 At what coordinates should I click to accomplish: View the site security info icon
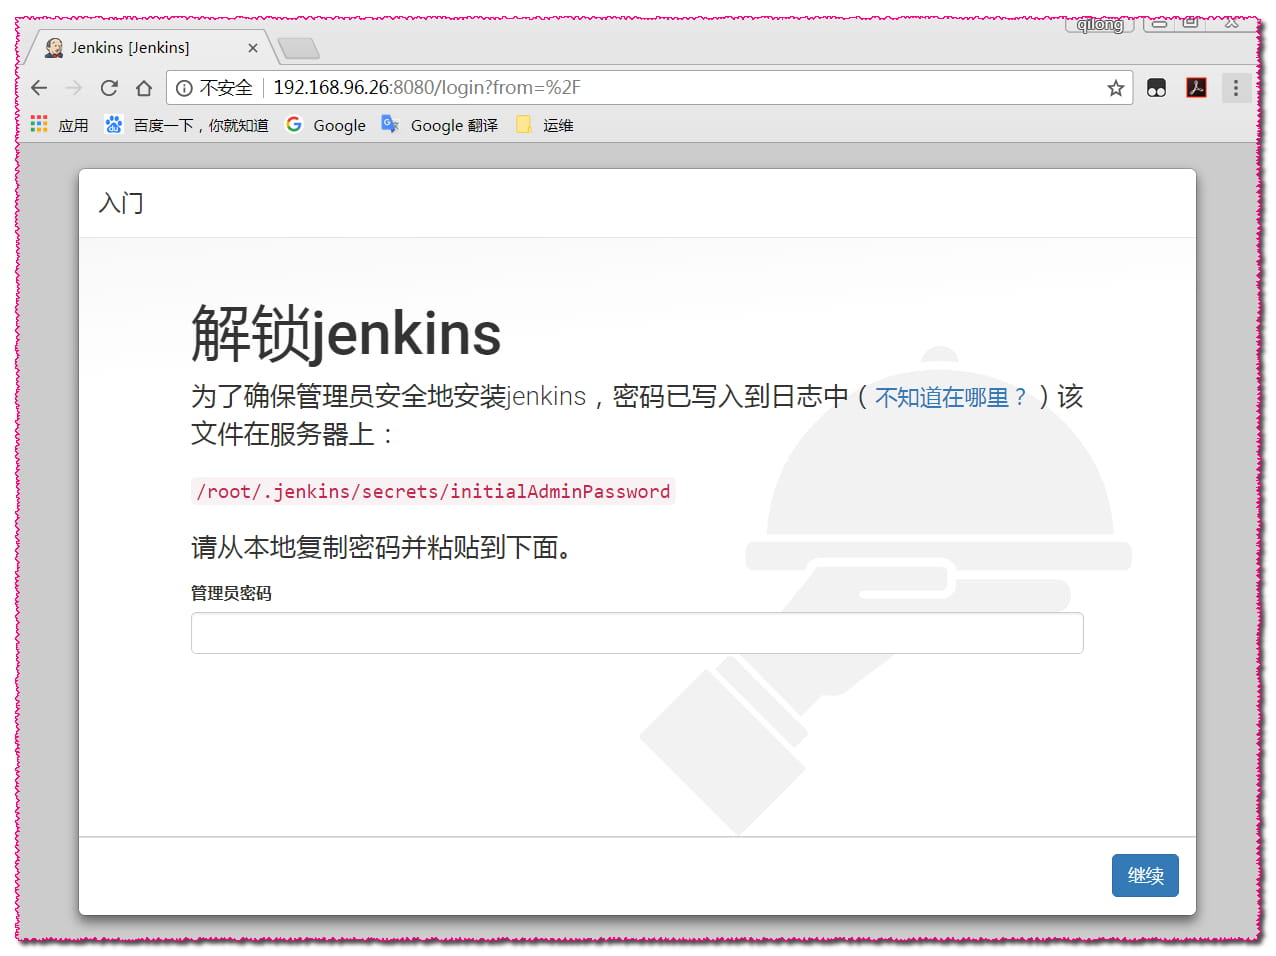pyautogui.click(x=184, y=88)
